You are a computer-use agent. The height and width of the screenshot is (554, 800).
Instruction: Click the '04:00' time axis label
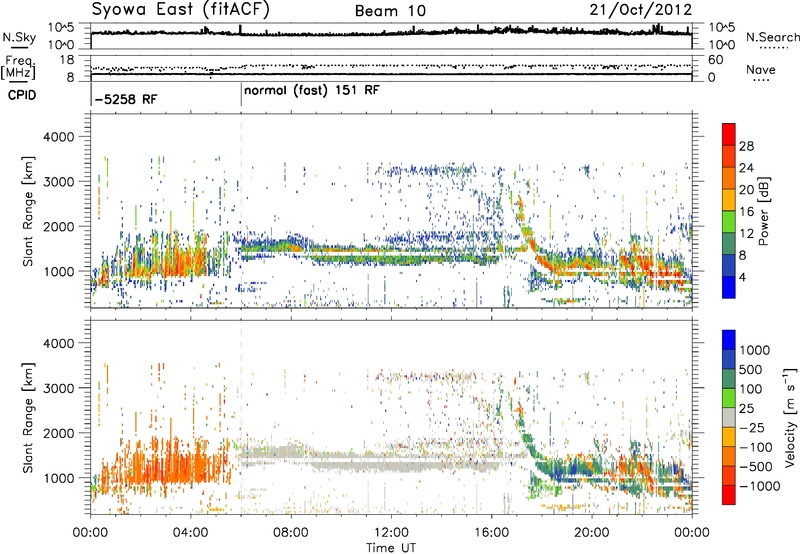tap(191, 533)
